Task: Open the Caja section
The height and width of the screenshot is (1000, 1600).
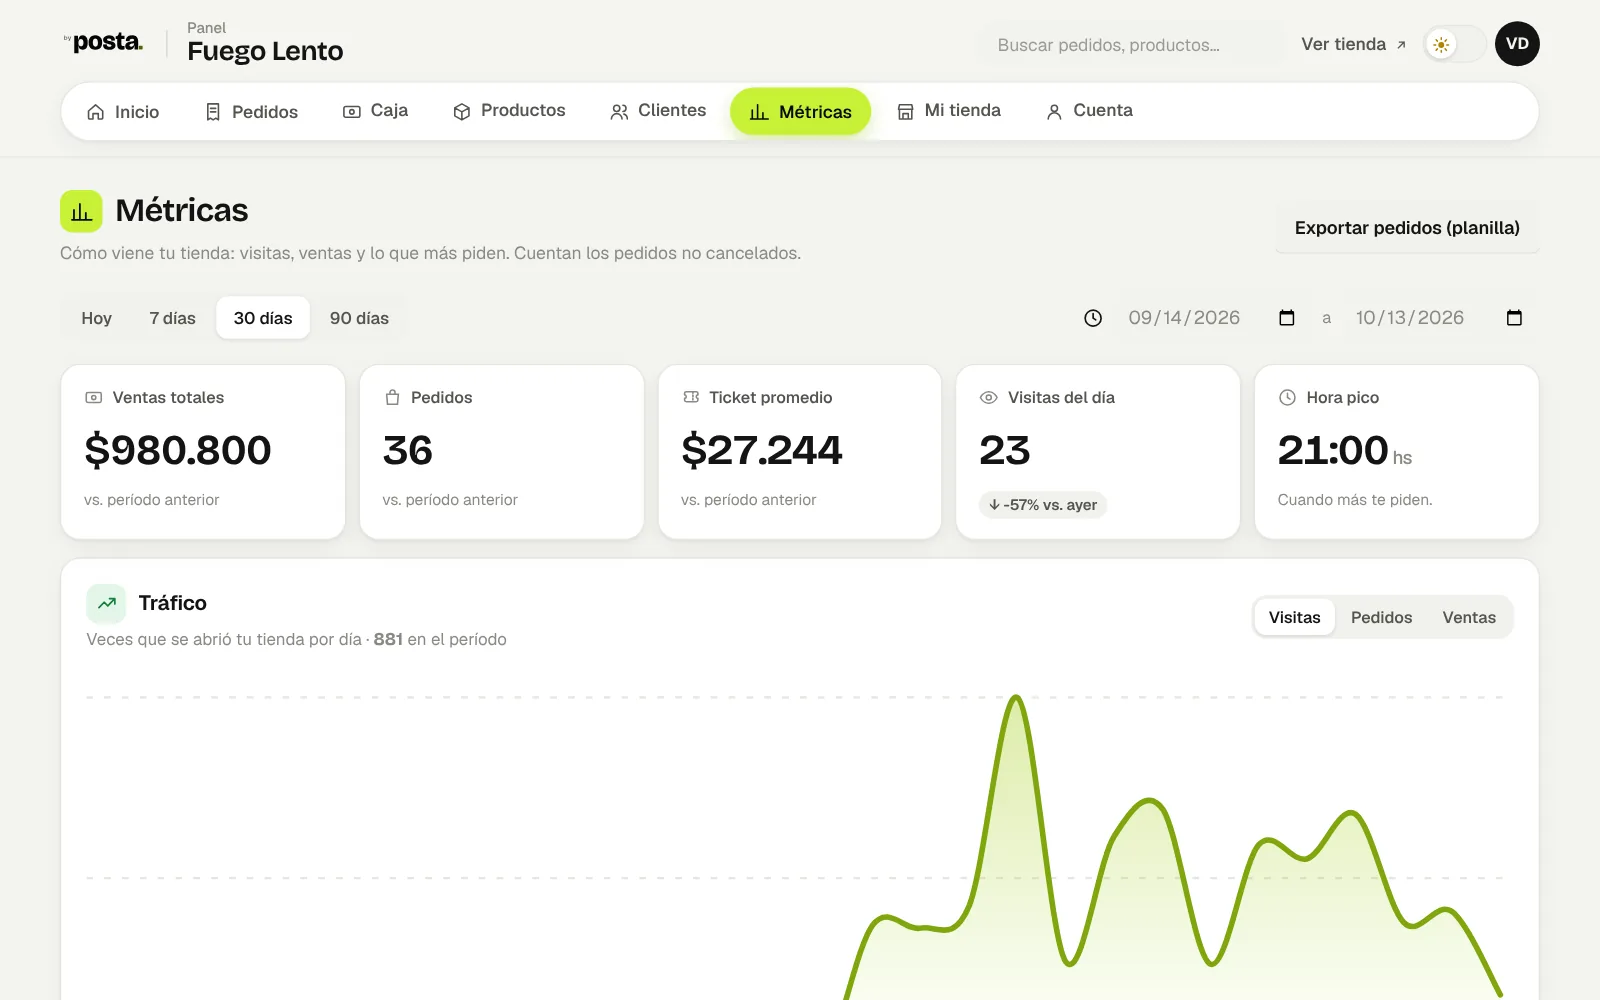Action: (375, 111)
